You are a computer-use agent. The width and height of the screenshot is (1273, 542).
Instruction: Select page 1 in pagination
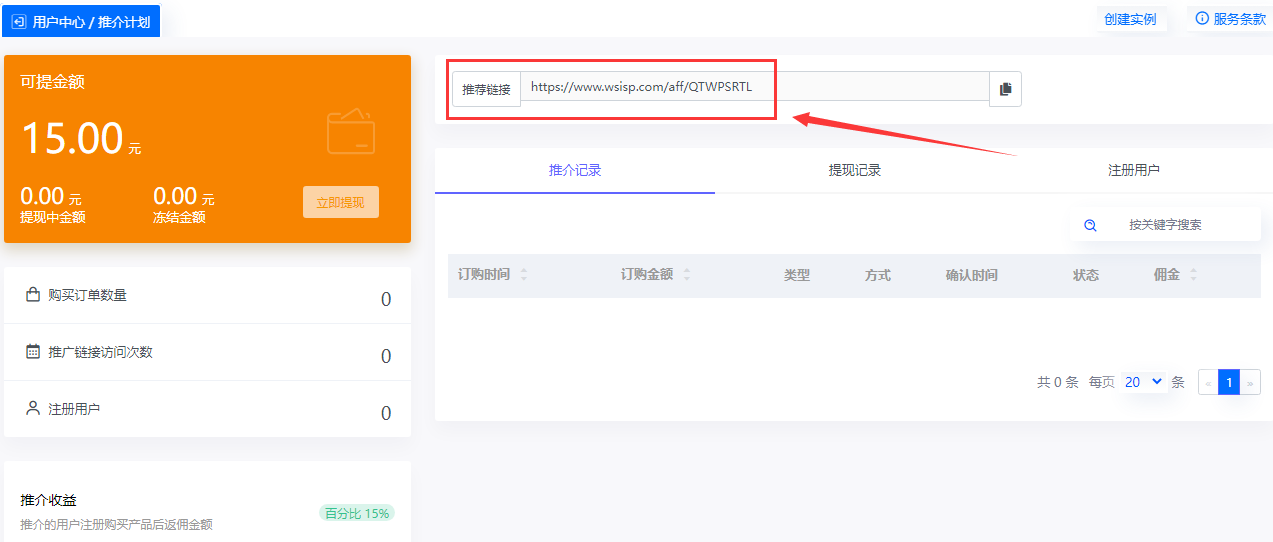pos(1229,382)
